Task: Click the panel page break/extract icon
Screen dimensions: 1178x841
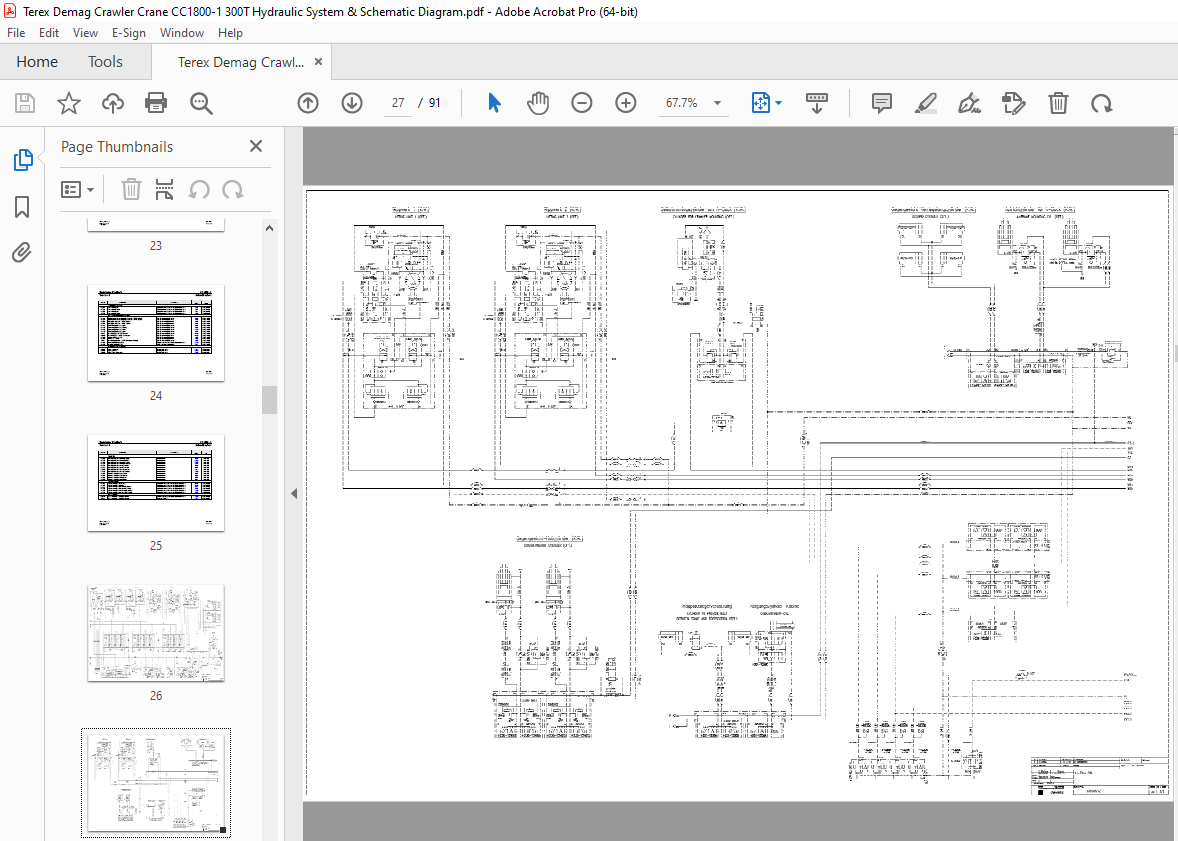Action: pos(165,189)
